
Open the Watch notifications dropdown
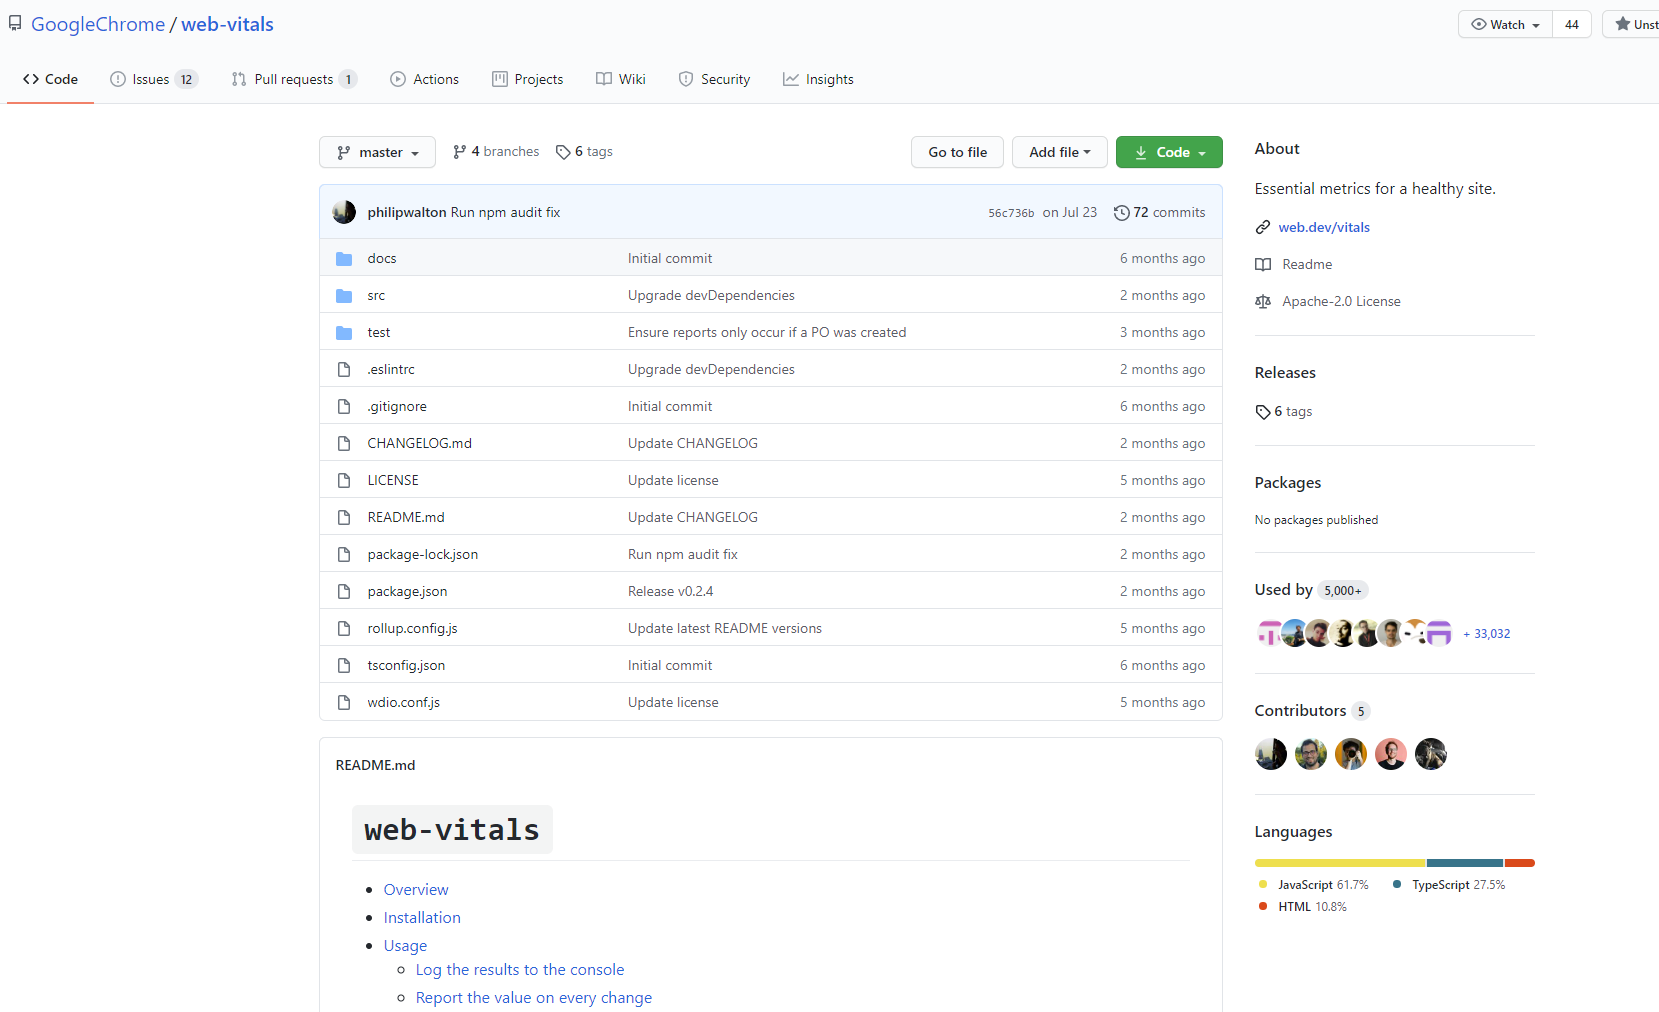coord(1505,24)
